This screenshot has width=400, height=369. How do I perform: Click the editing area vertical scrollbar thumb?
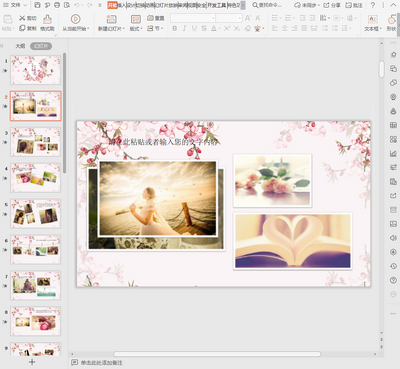[382, 69]
